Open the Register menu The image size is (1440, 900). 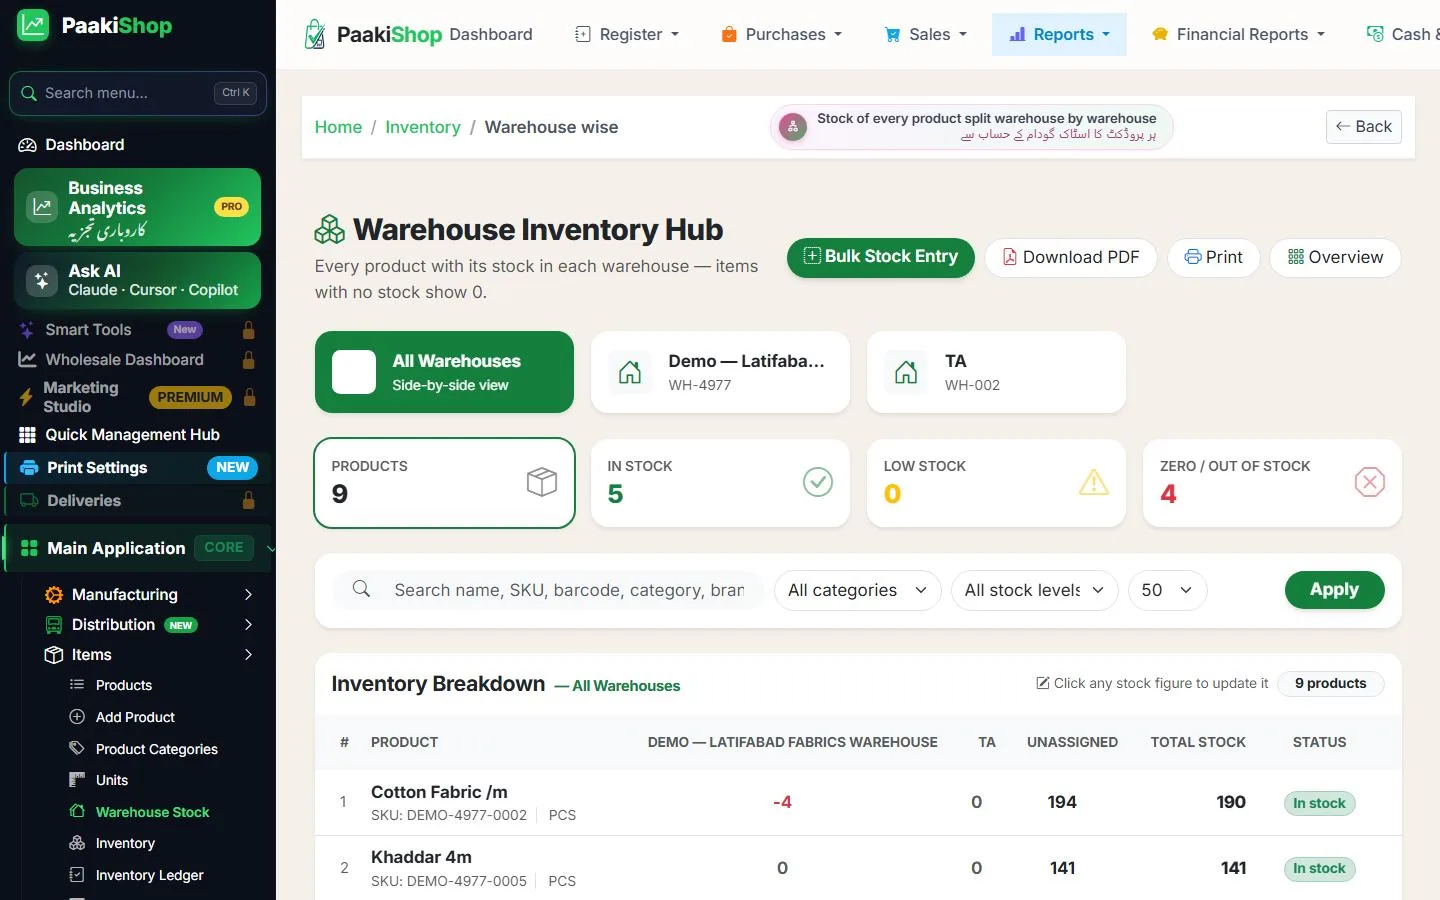627,34
